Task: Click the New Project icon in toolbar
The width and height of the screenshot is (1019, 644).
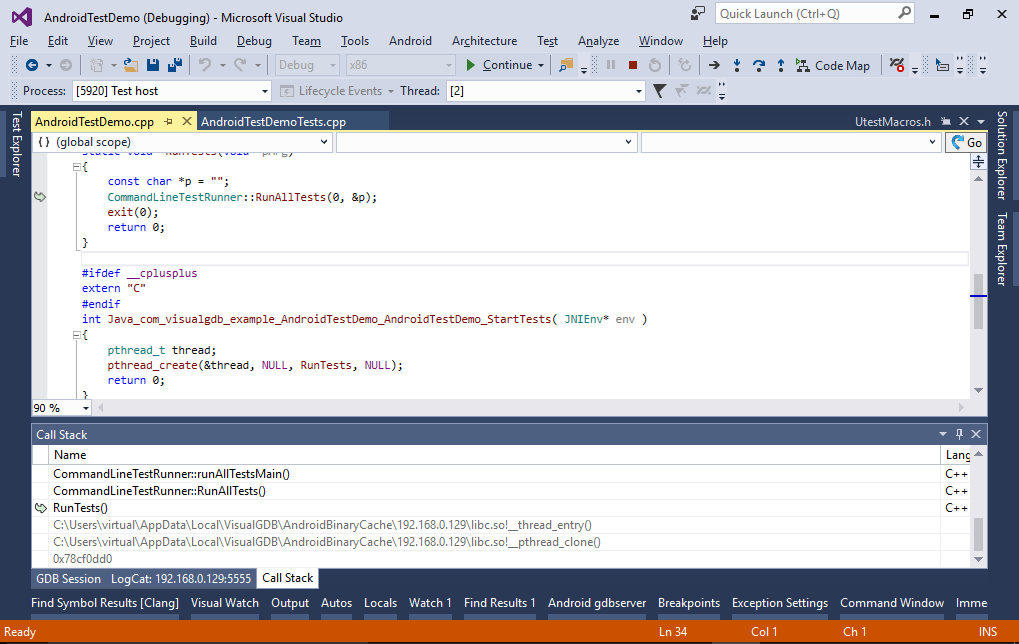Action: coord(96,65)
